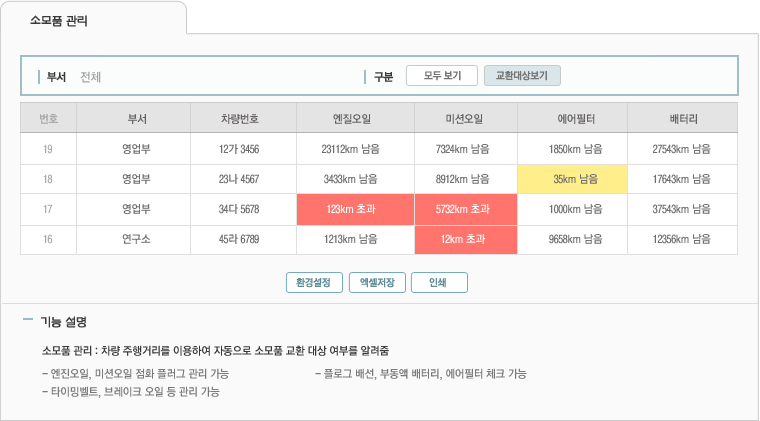Viewport: 760px width, 421px height.
Task: Collapse the 기능 설명 section
Action: click(x=28, y=320)
